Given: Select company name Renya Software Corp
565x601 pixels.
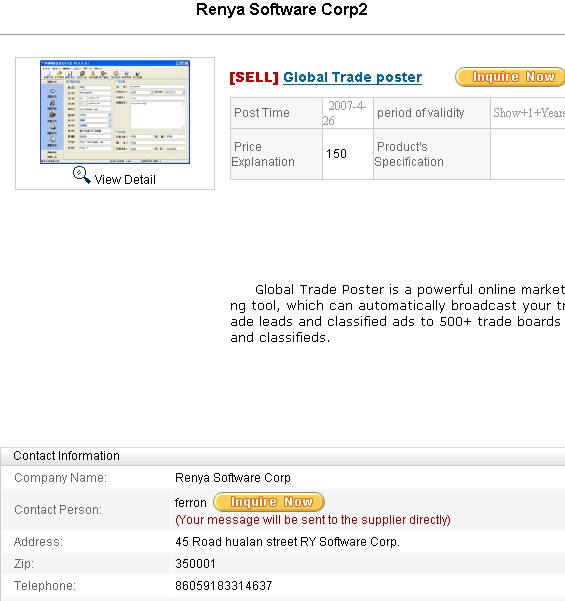Looking at the screenshot, I should (x=233, y=478).
